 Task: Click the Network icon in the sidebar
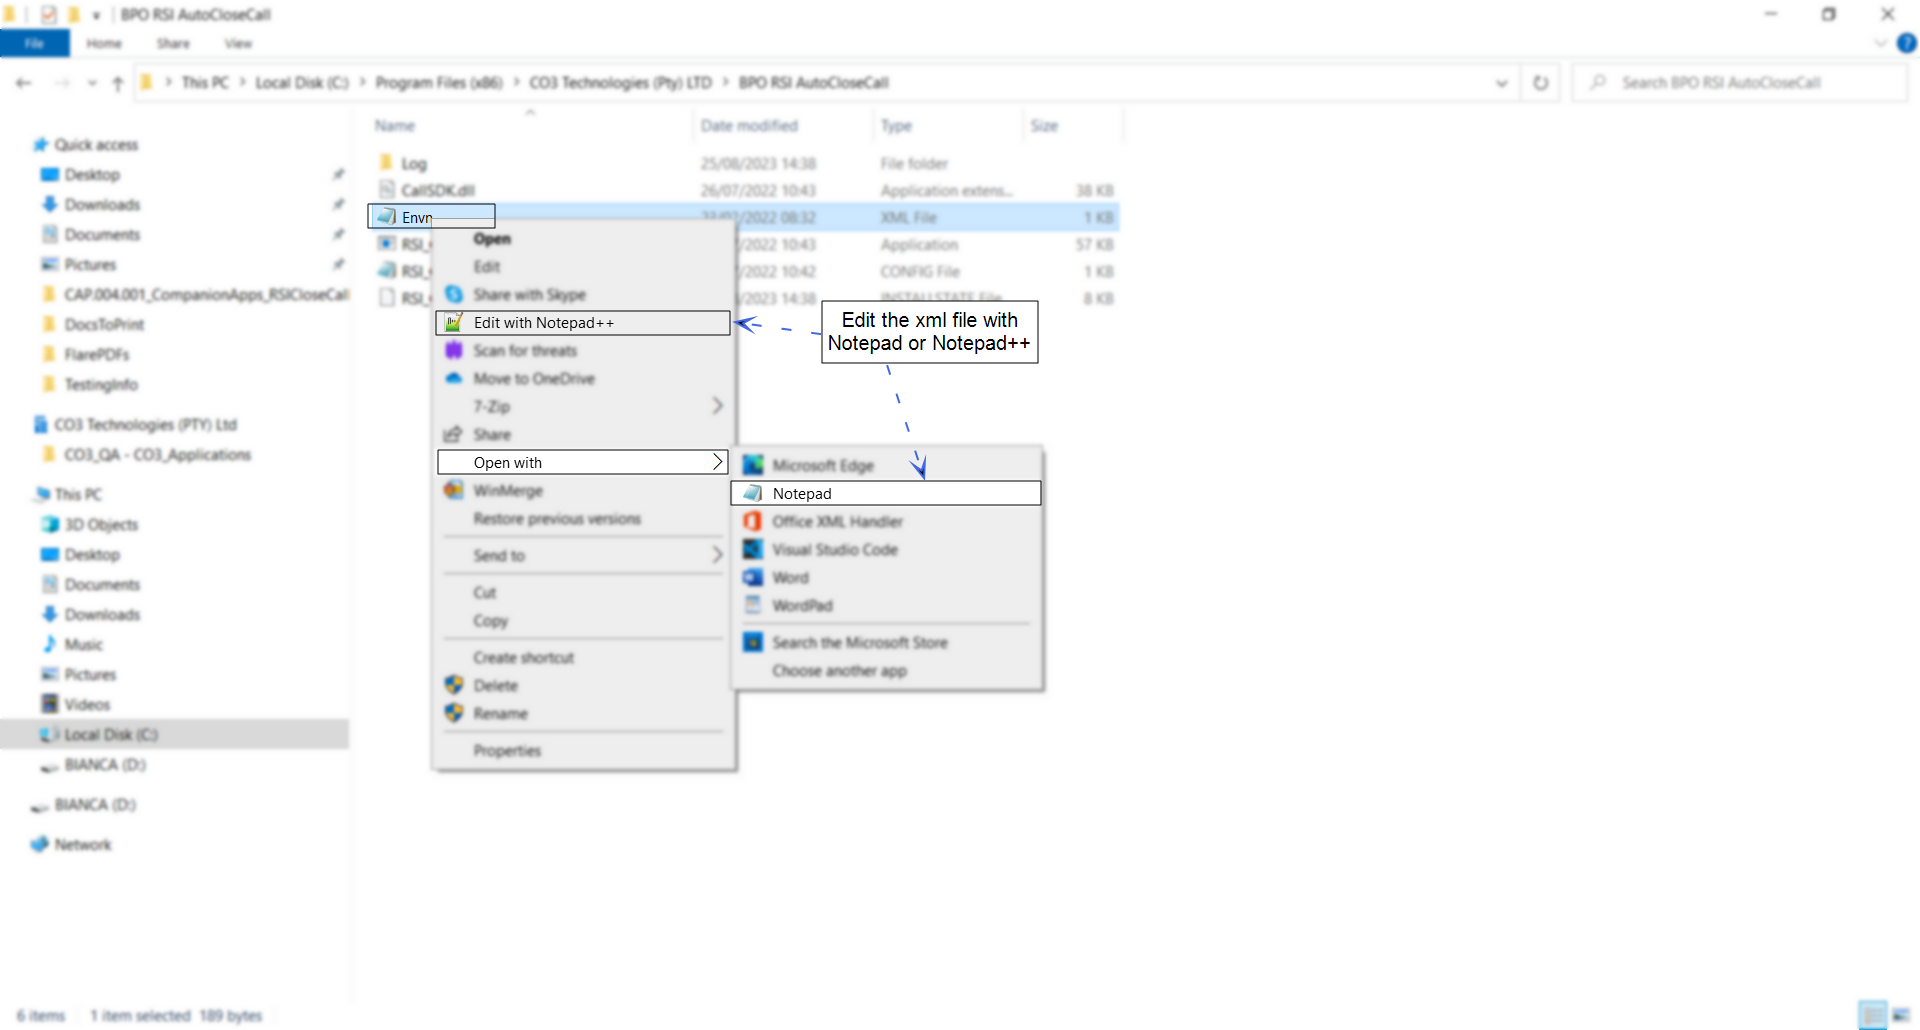pos(40,844)
